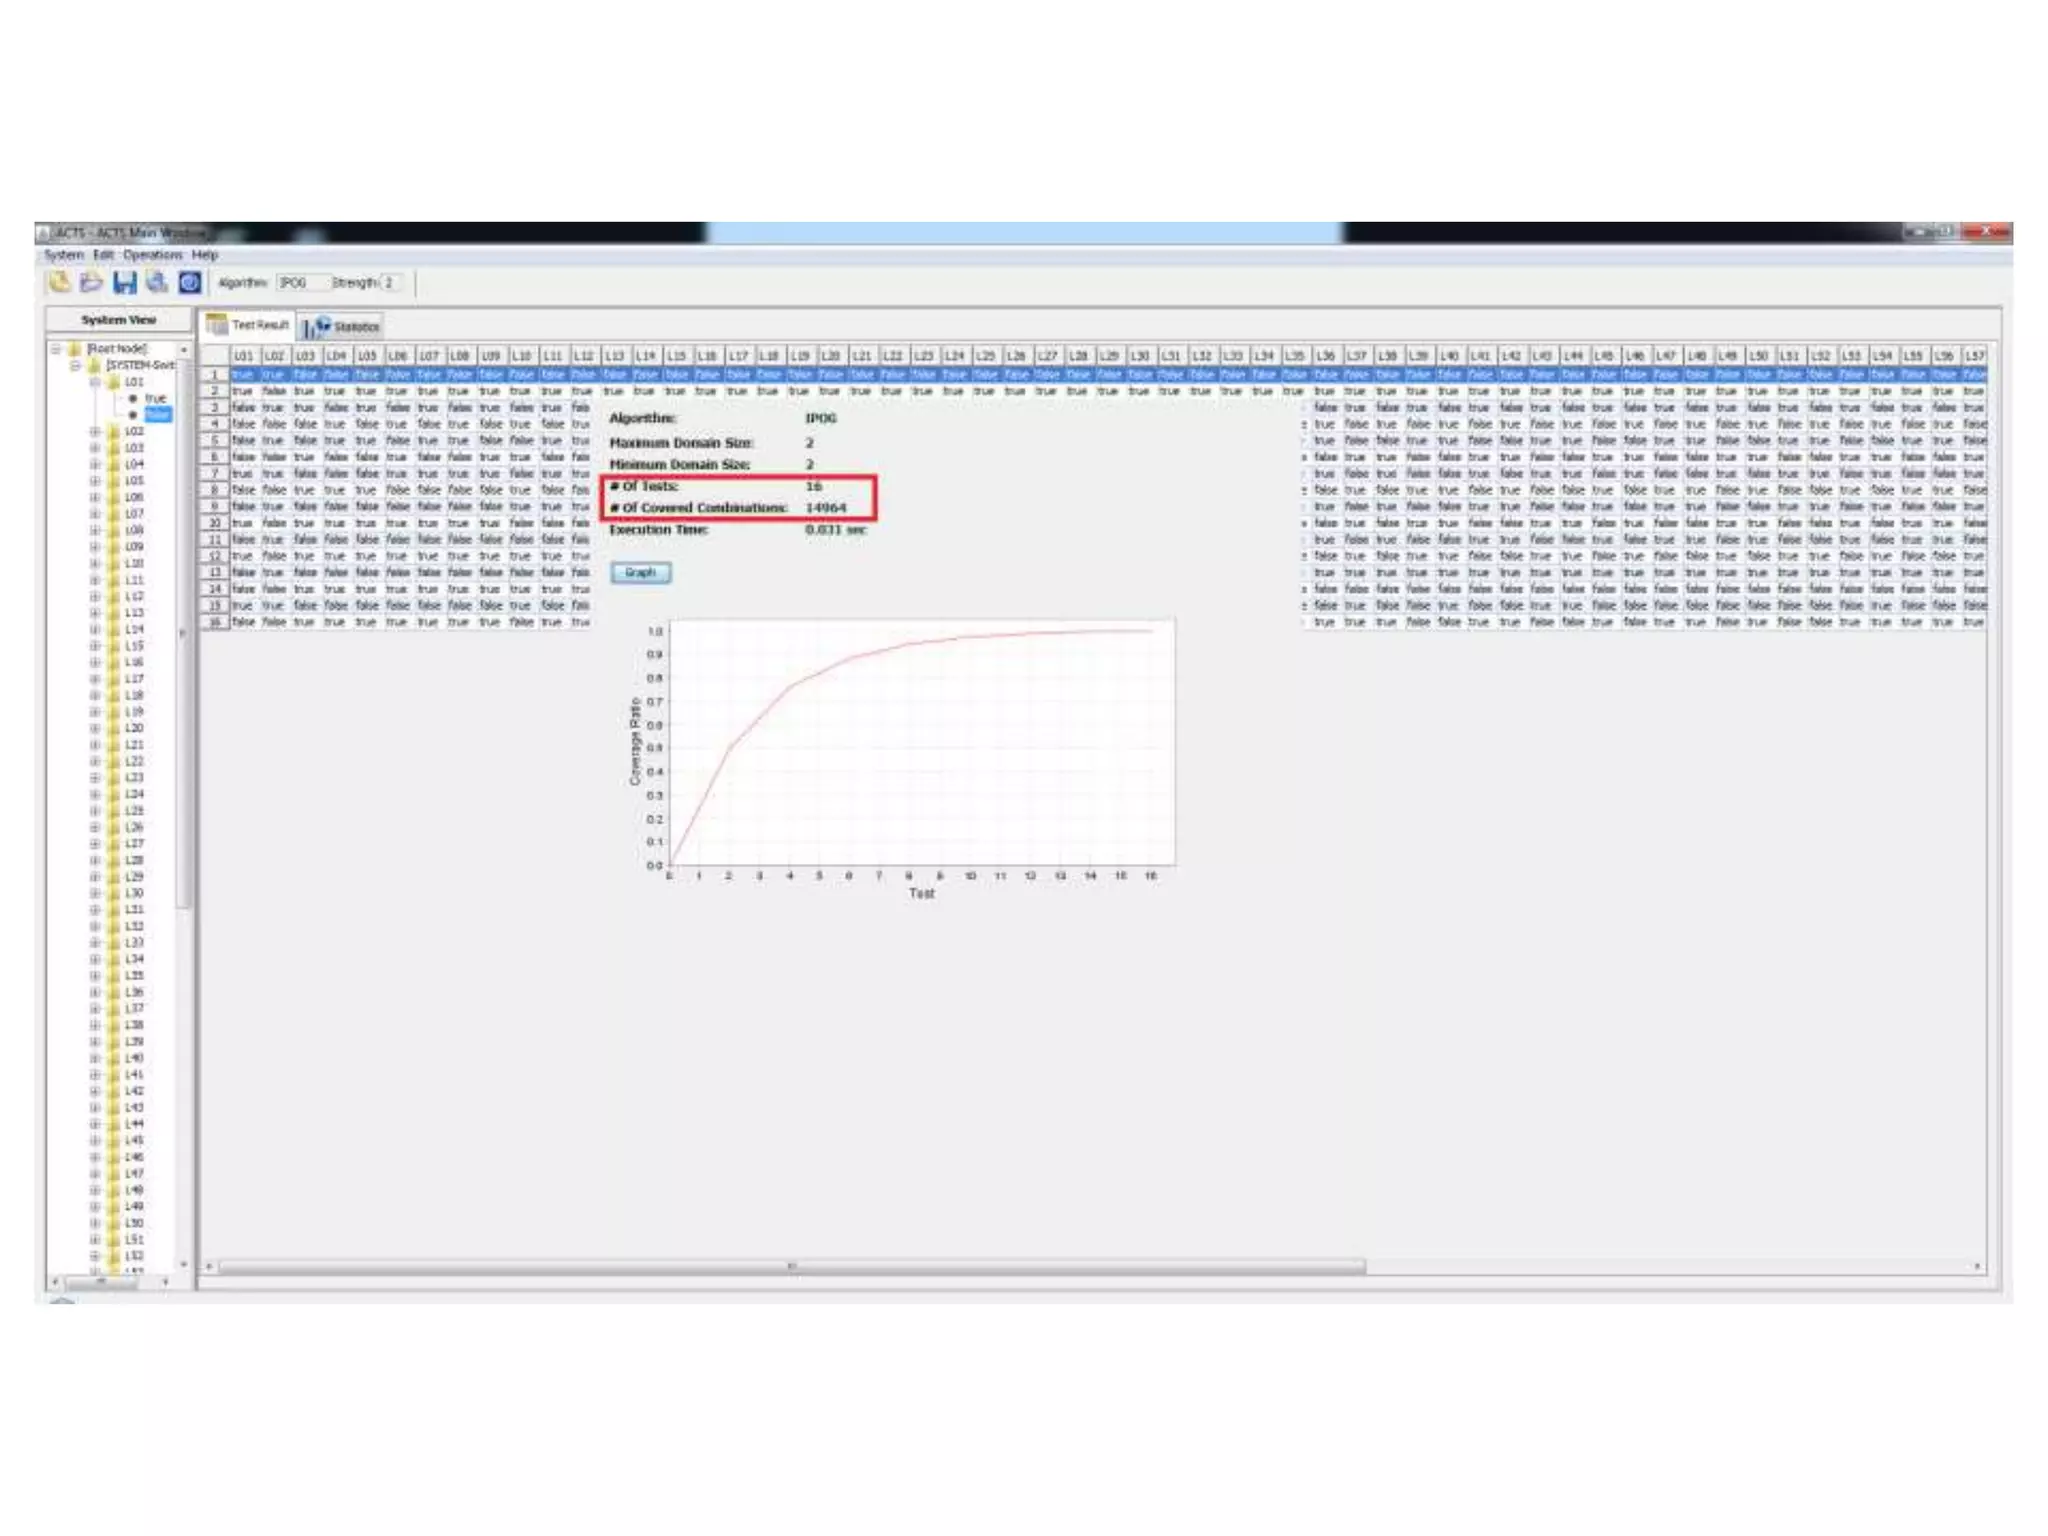Viewport: 2048px width, 1536px height.
Task: Select the highlighted 'false' value under L01
Action: tap(158, 414)
